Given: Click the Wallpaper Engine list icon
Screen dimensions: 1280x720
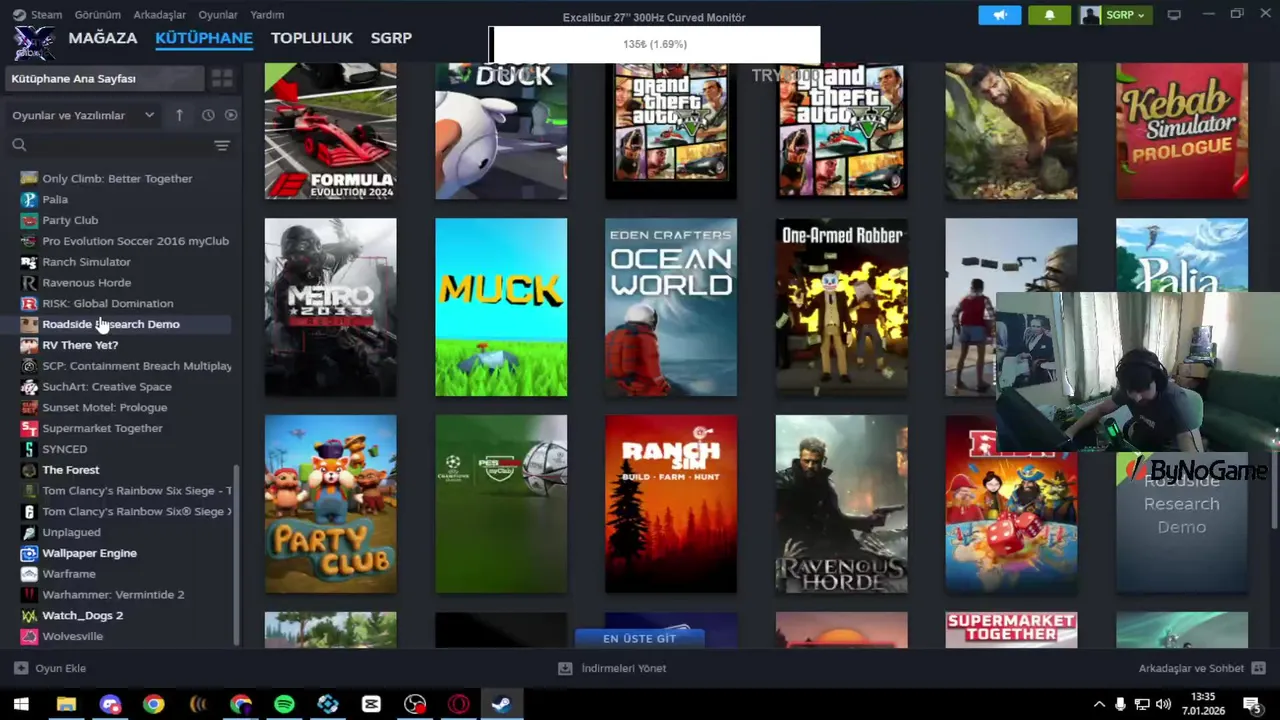Looking at the screenshot, I should tap(29, 553).
